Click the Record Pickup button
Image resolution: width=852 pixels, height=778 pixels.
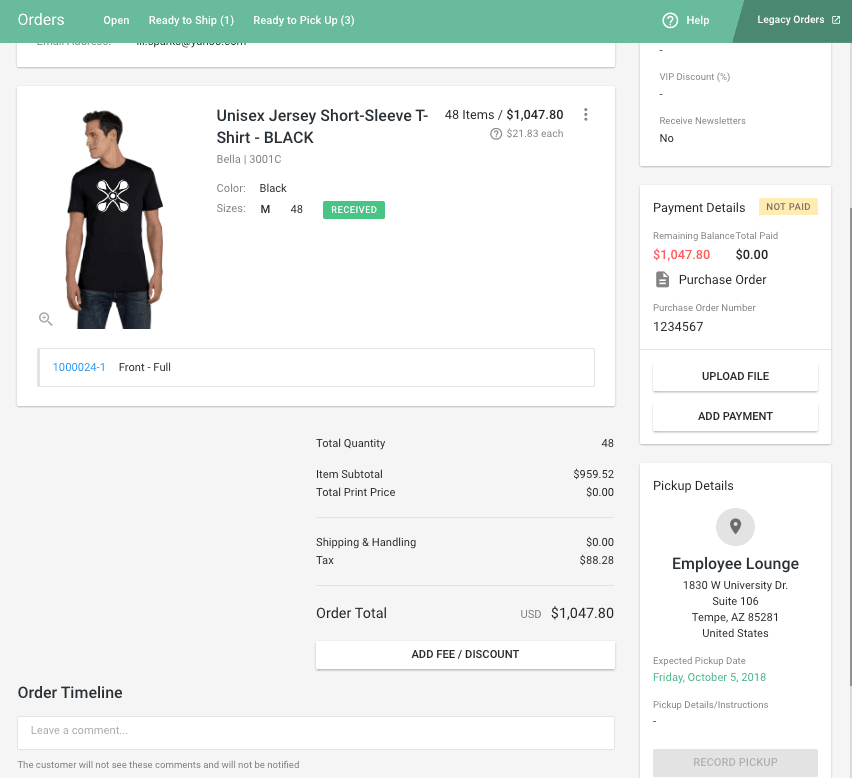[x=735, y=762]
